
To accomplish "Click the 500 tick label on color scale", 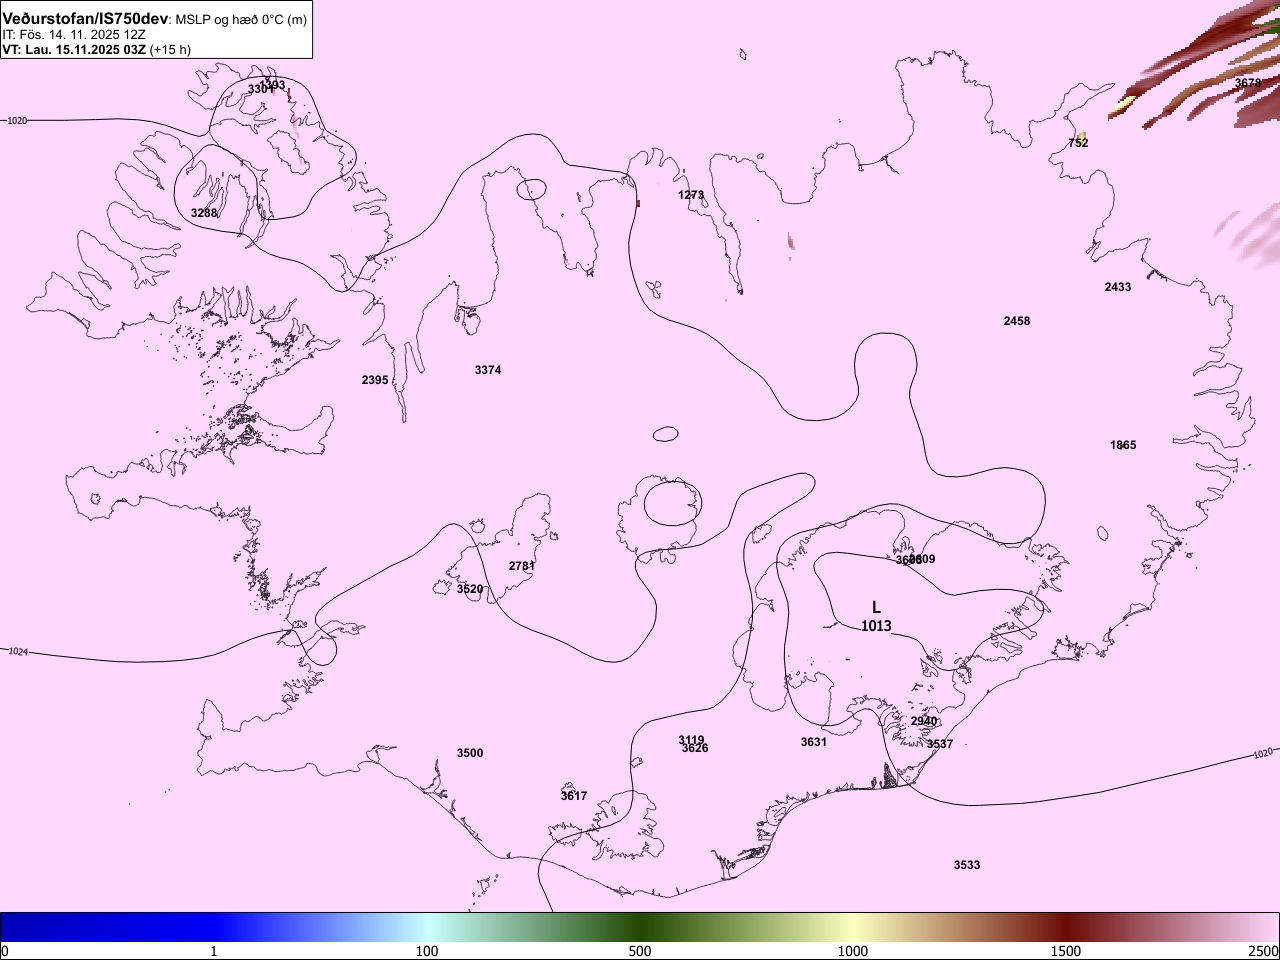I will click(x=640, y=951).
